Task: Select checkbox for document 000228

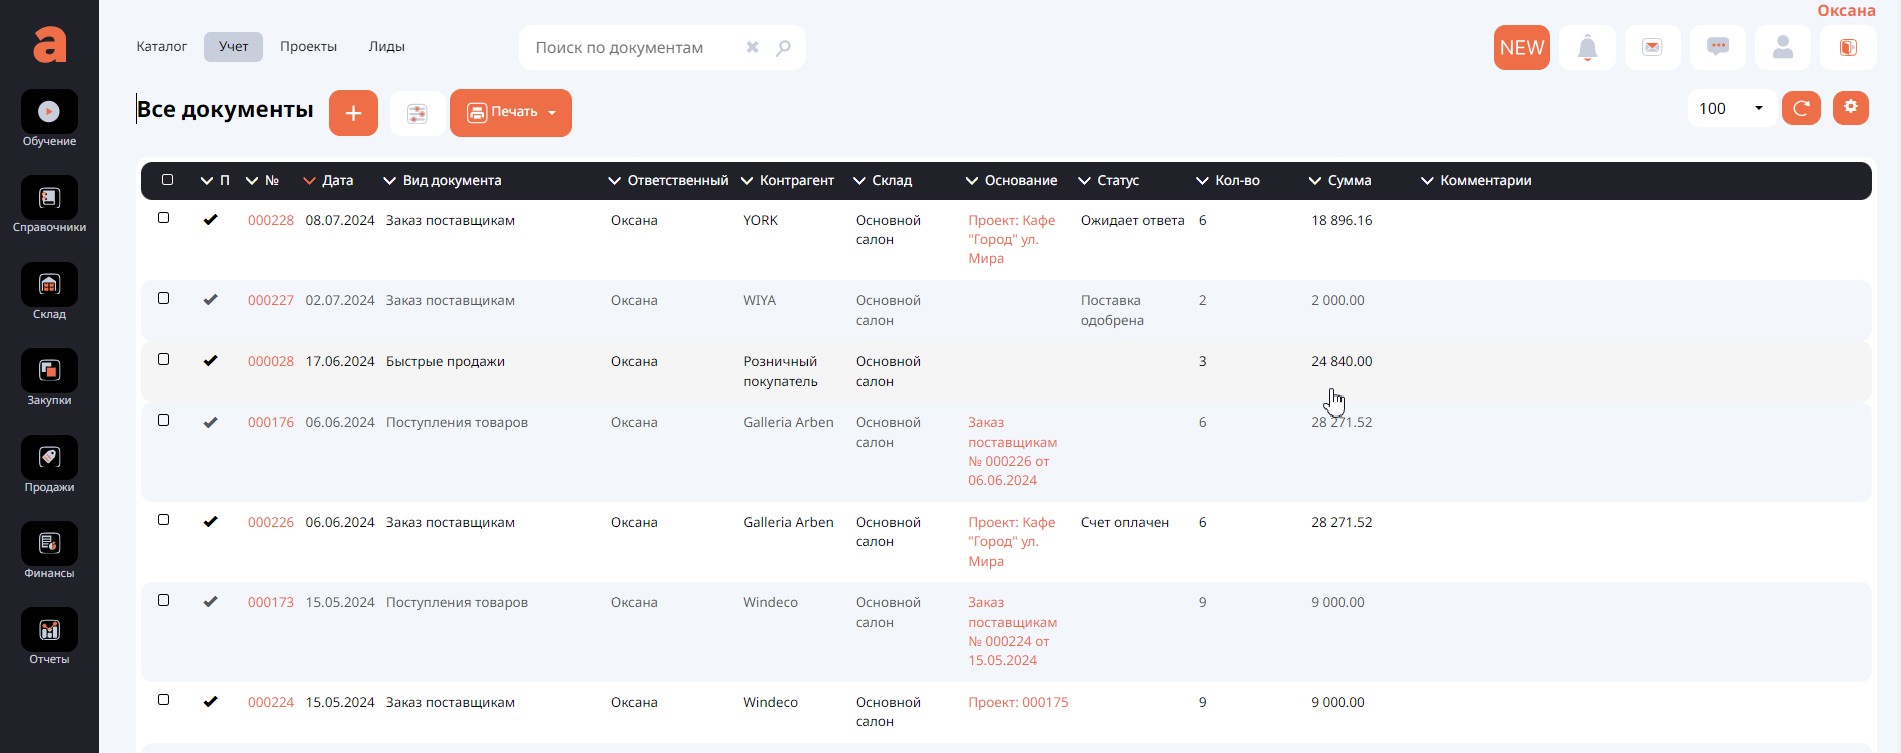Action: point(164,218)
